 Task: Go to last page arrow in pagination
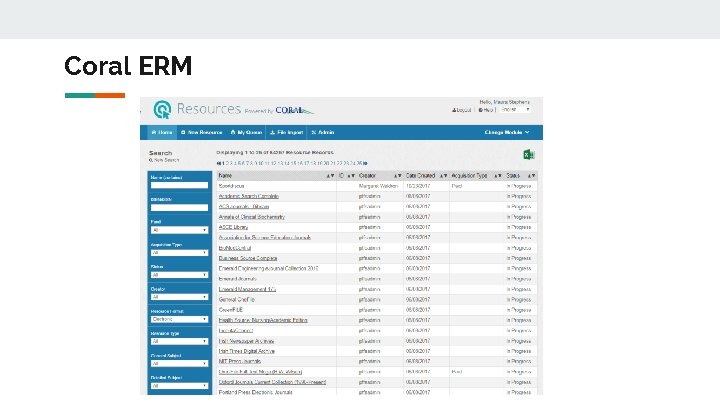coord(366,163)
